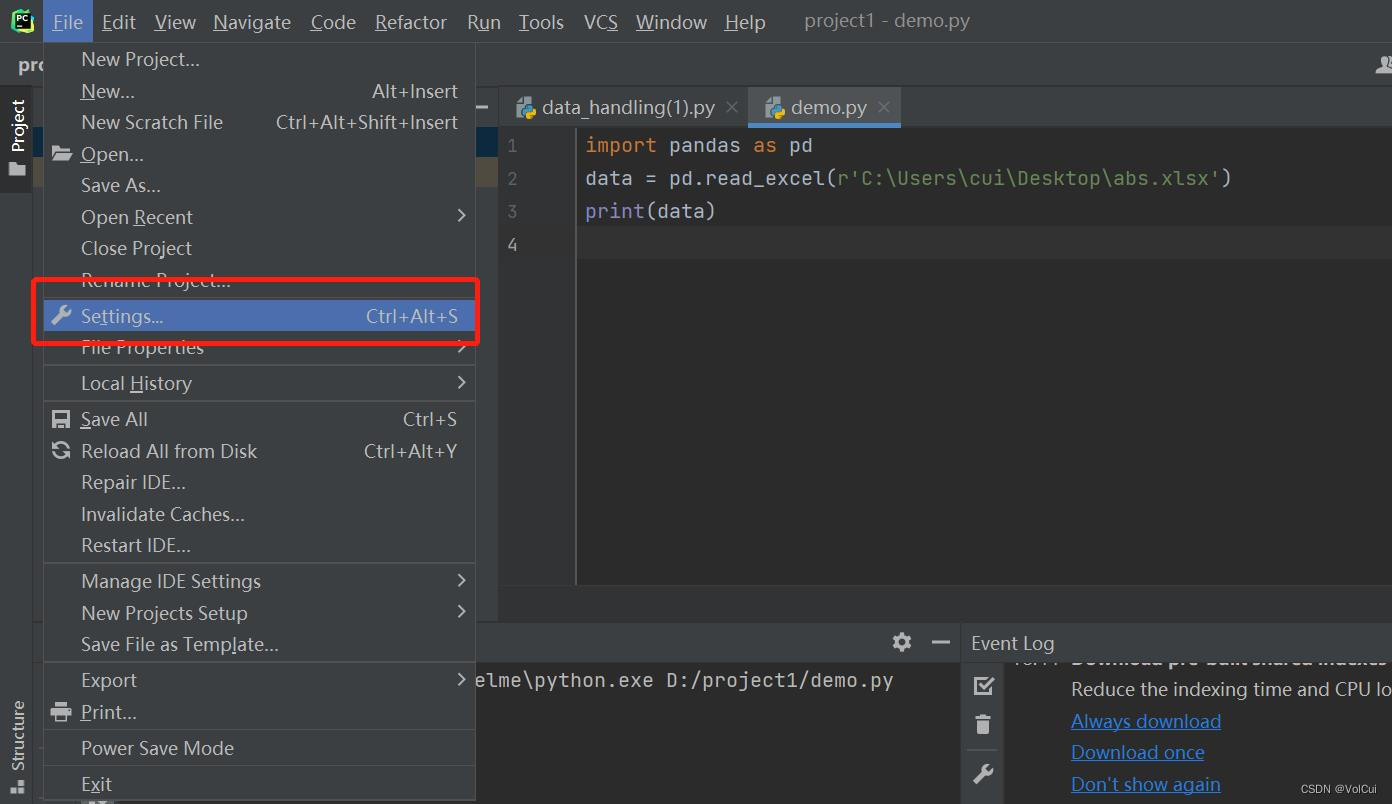The image size is (1392, 804).
Task: Click the 'print(data)' line in the editor
Action: (651, 211)
